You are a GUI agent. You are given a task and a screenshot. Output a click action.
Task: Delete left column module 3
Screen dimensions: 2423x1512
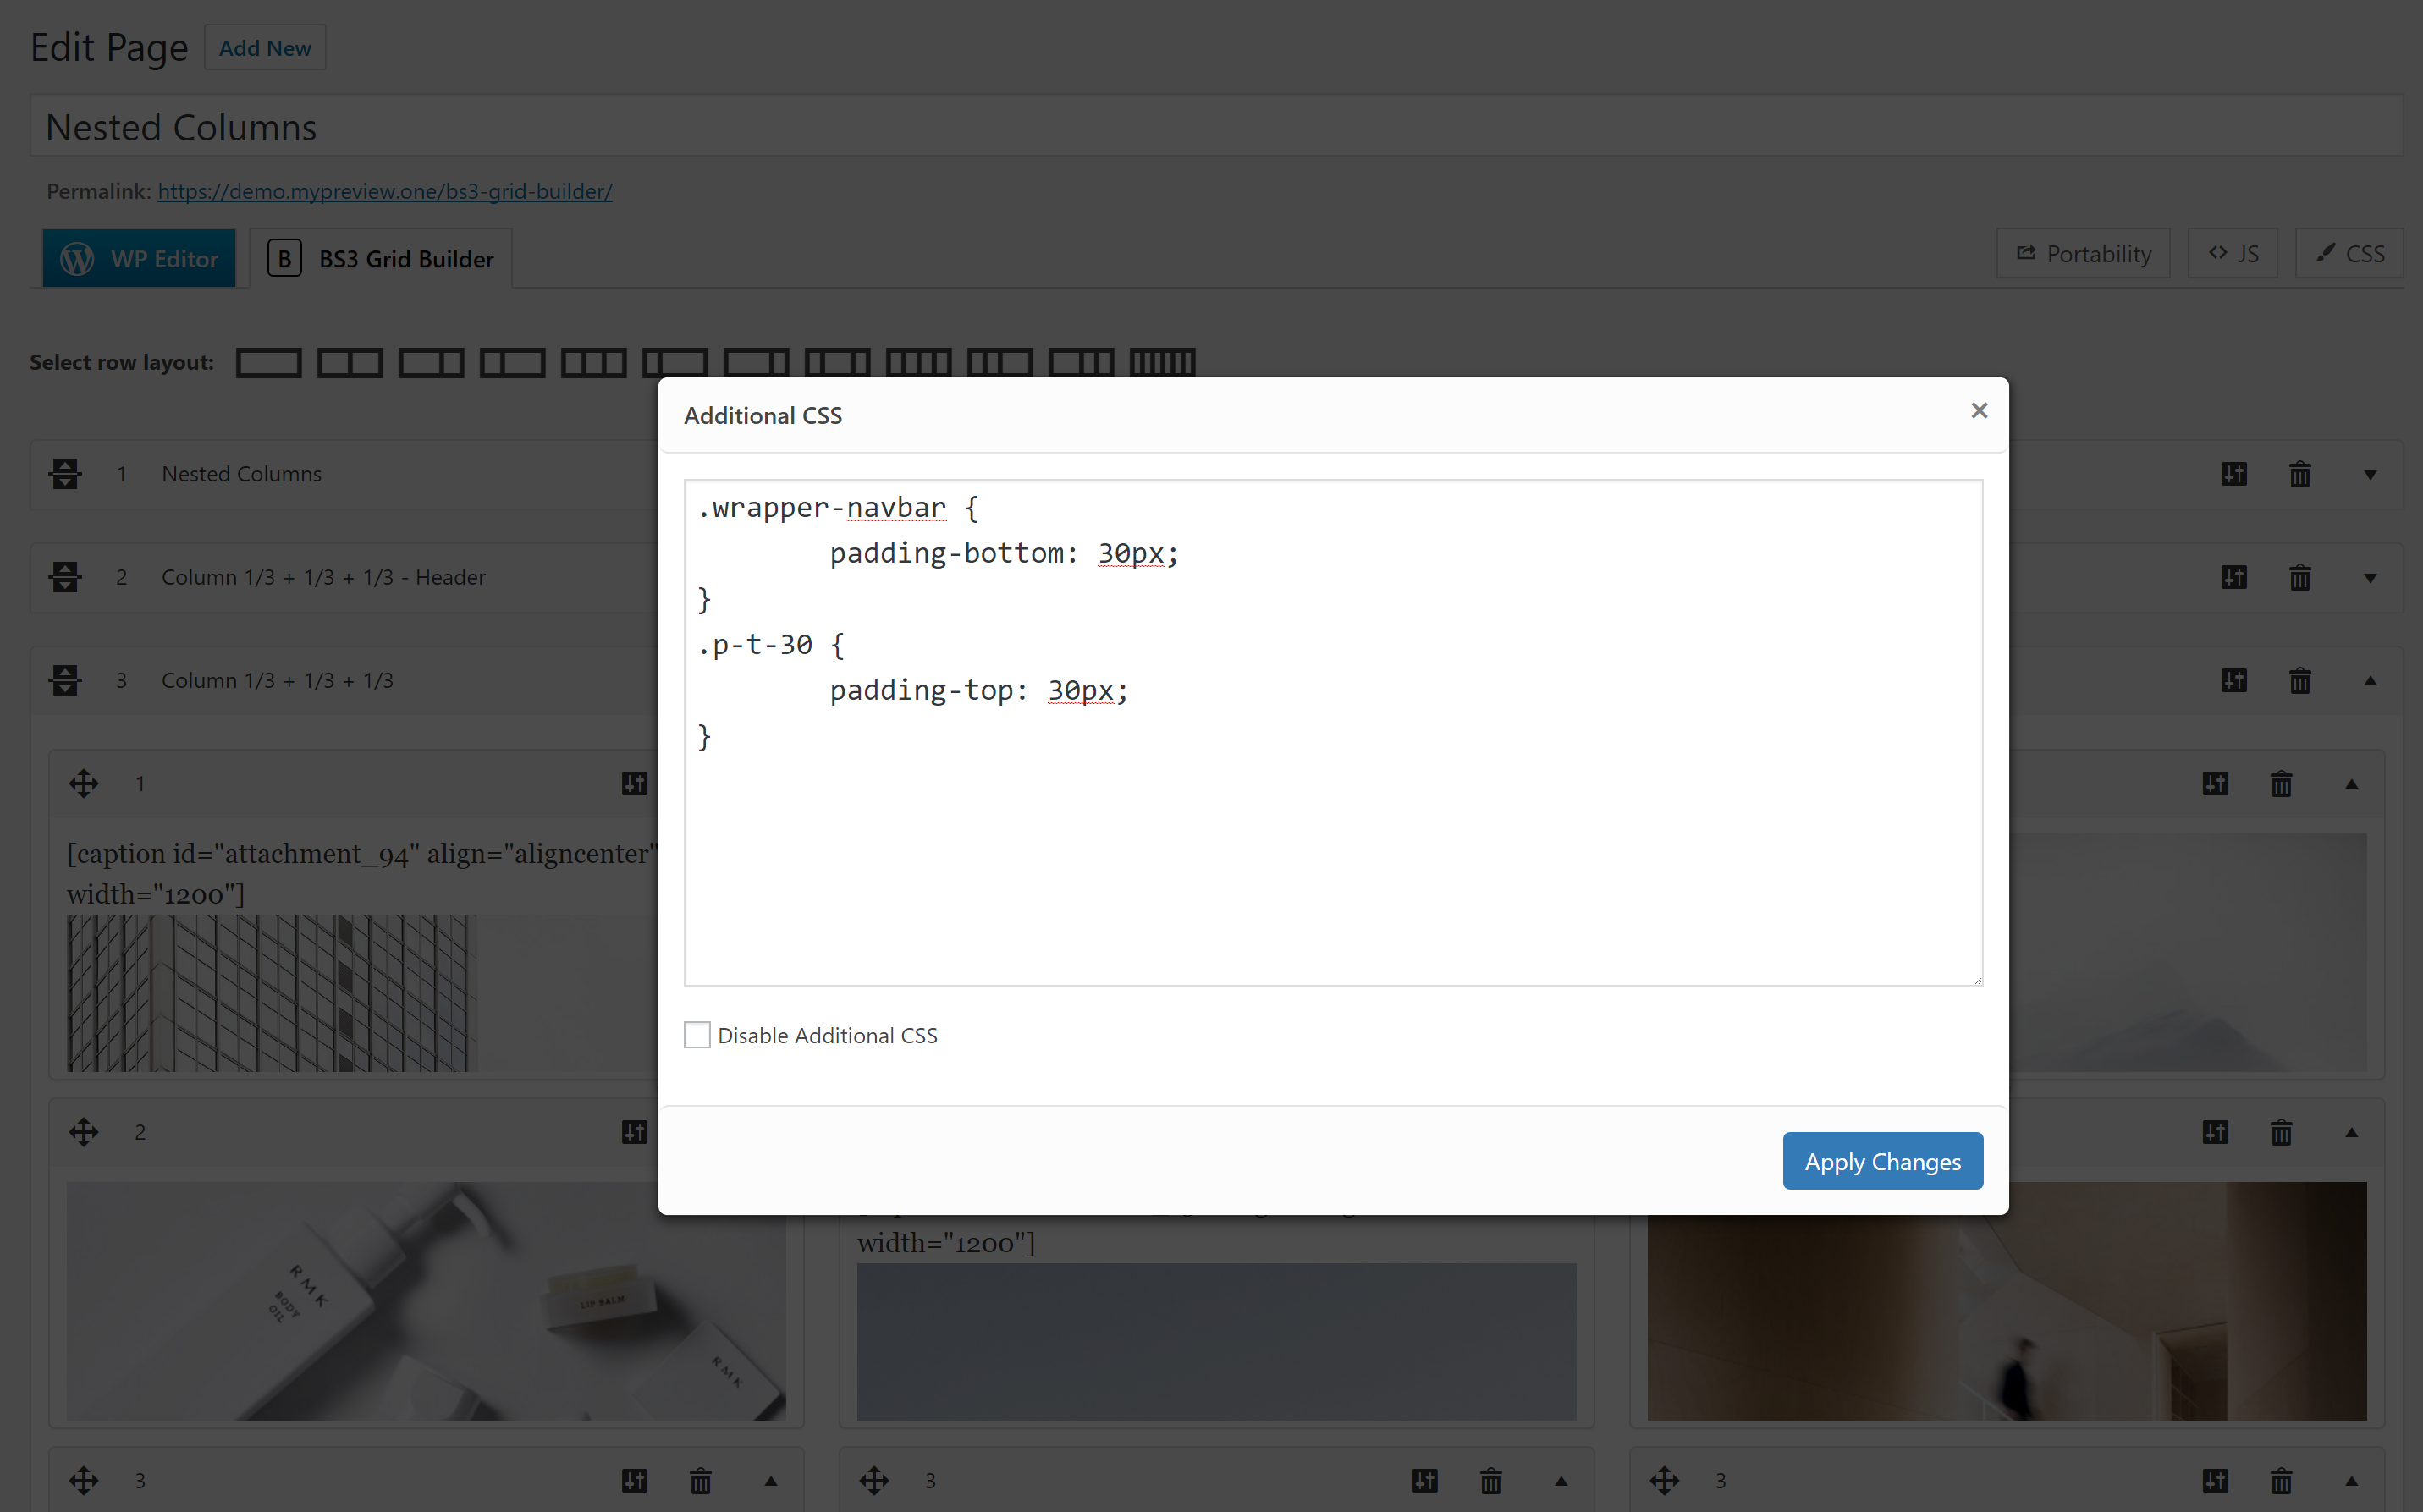[x=701, y=1480]
